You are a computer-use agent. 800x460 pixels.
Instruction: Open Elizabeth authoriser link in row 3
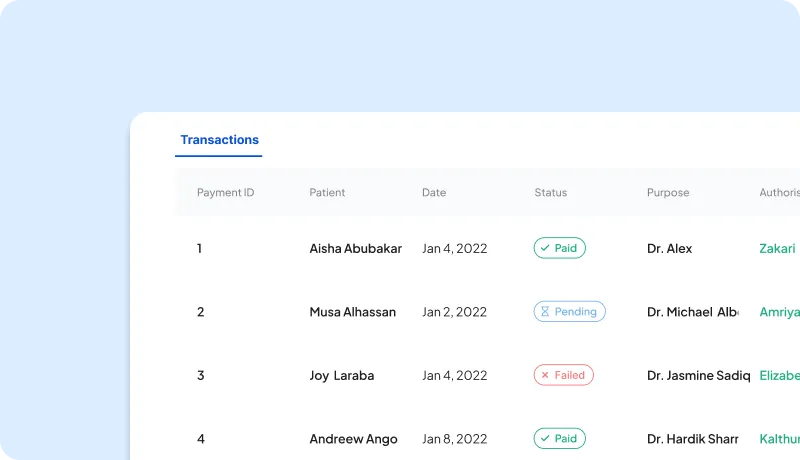tap(779, 376)
